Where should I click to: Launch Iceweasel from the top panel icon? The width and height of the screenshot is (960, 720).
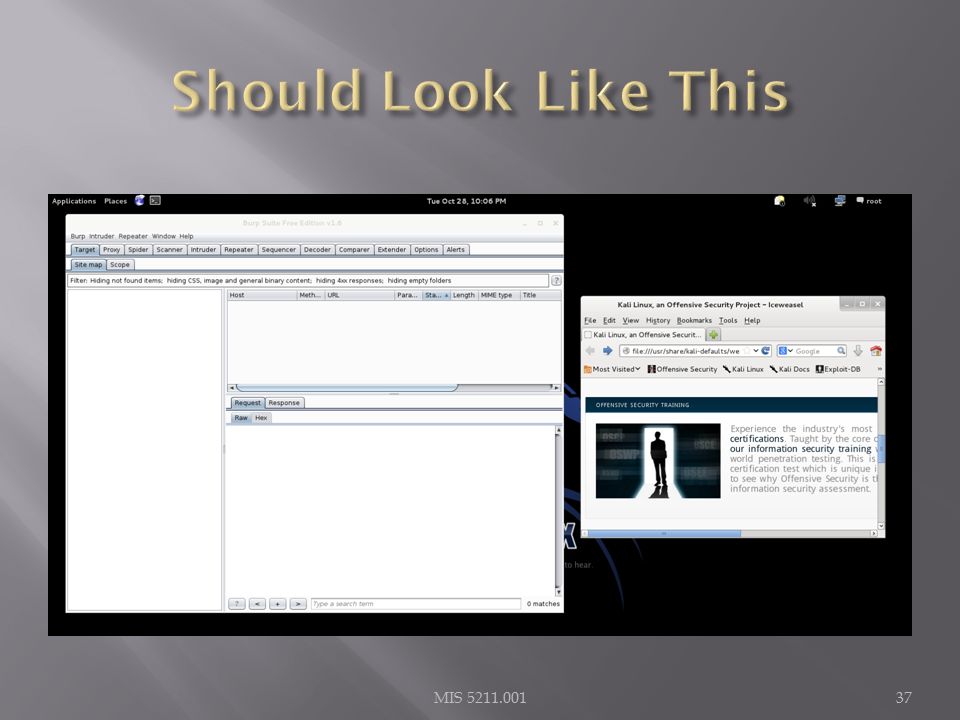140,200
